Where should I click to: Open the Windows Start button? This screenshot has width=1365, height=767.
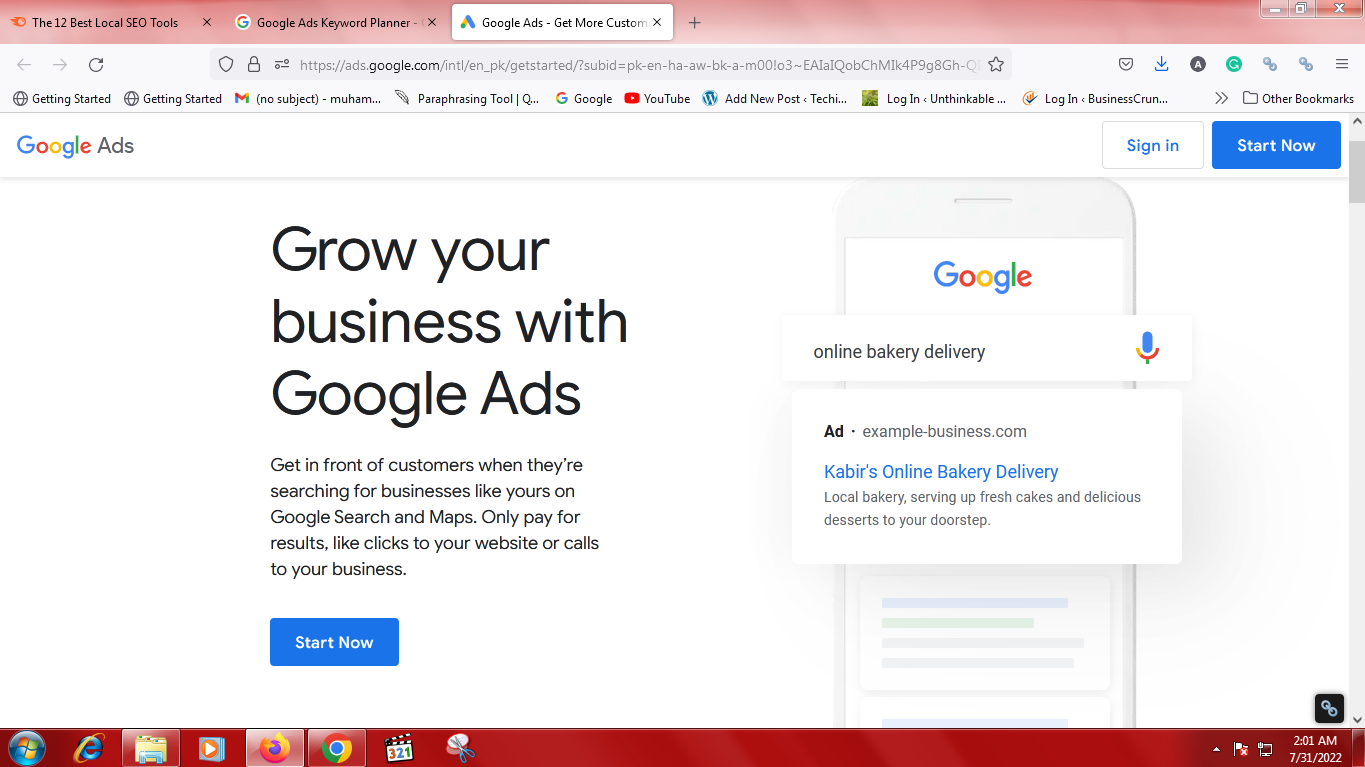coord(26,748)
